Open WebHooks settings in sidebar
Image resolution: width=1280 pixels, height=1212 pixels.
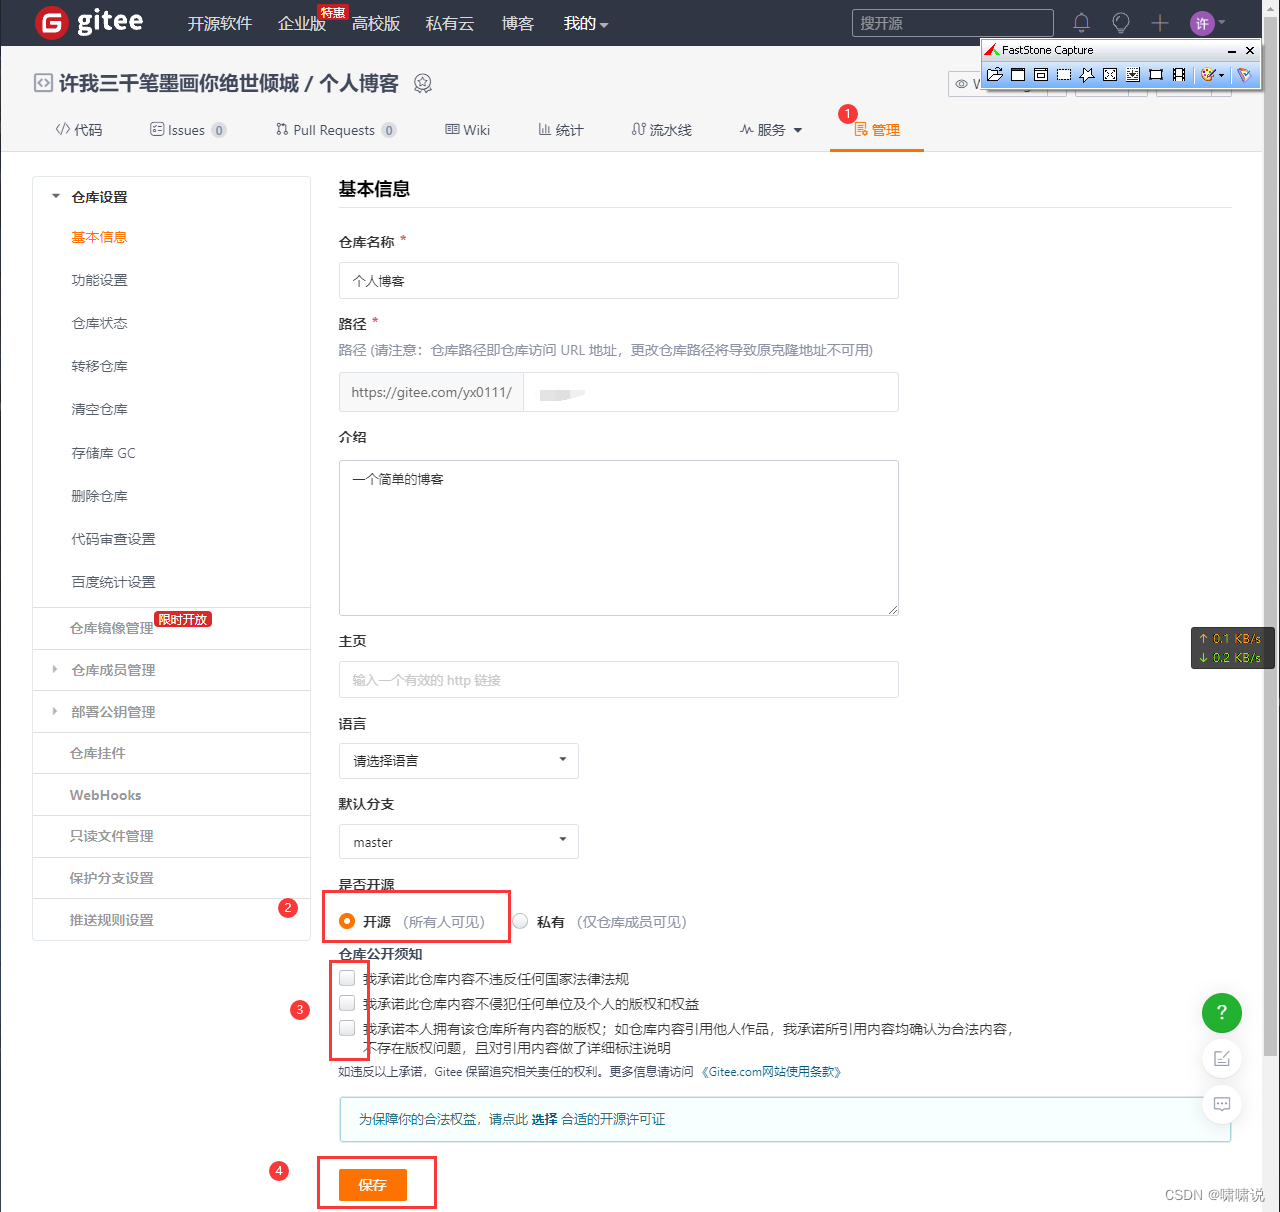tap(105, 795)
